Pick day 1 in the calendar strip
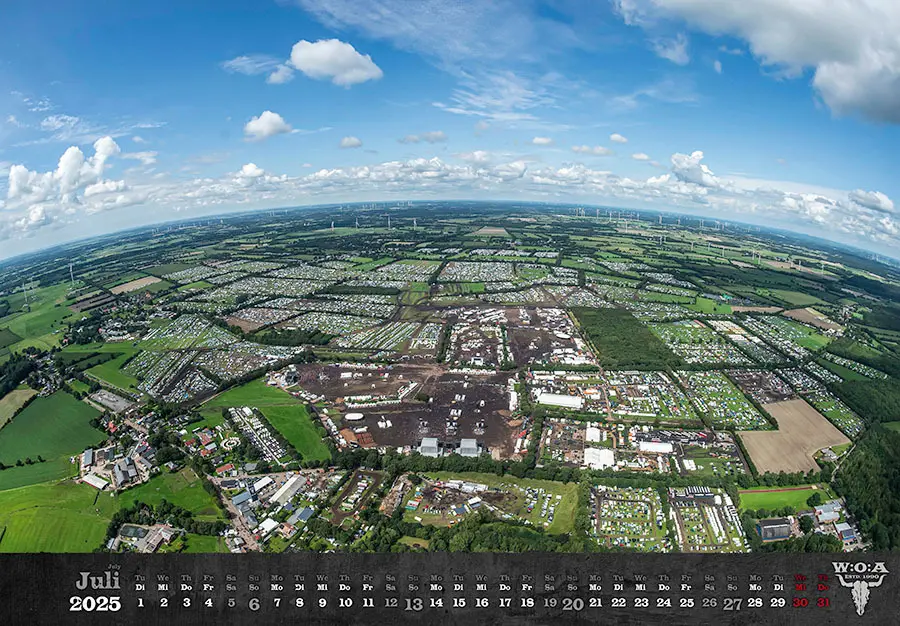 tap(140, 602)
